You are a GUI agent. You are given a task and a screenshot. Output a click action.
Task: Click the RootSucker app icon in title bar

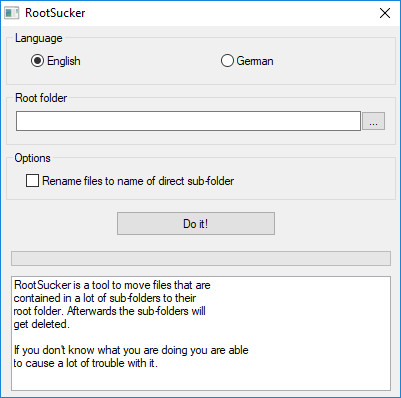11,13
